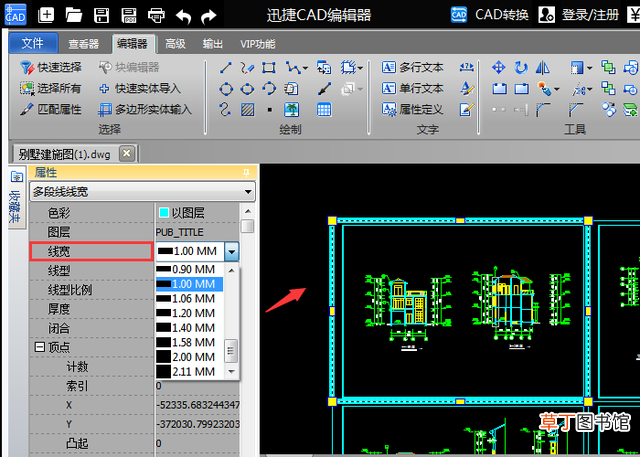This screenshot has height=457, width=640.
Task: Insert an image with the palm tree icon
Action: (291, 109)
